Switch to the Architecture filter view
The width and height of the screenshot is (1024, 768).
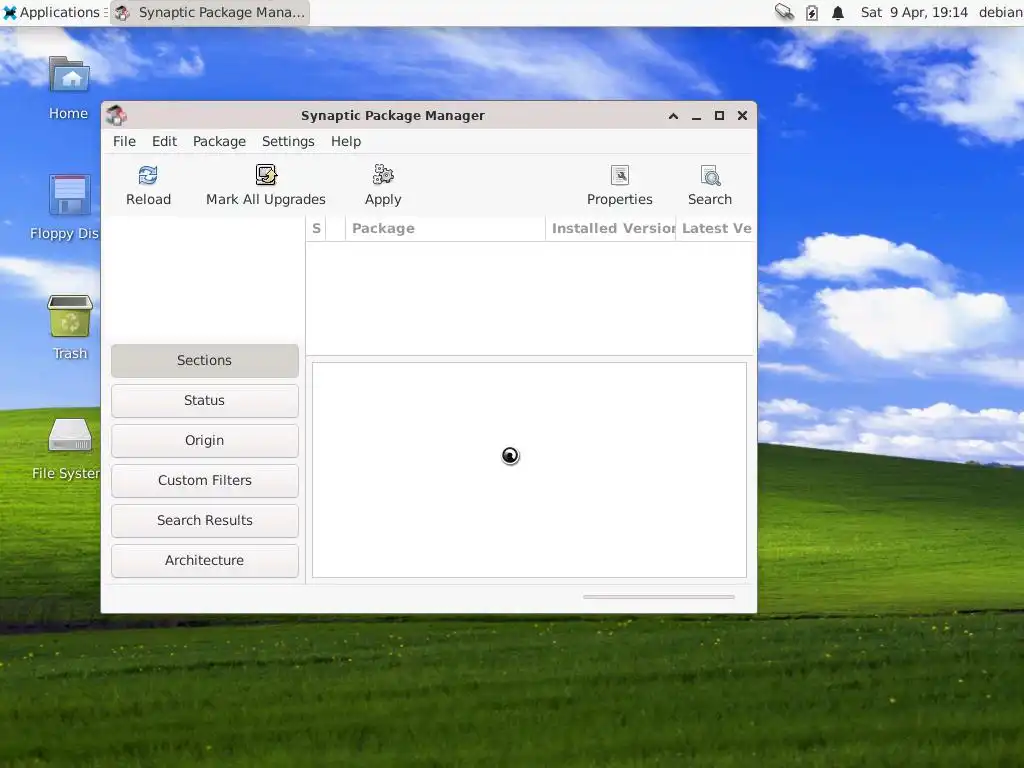click(x=204, y=560)
